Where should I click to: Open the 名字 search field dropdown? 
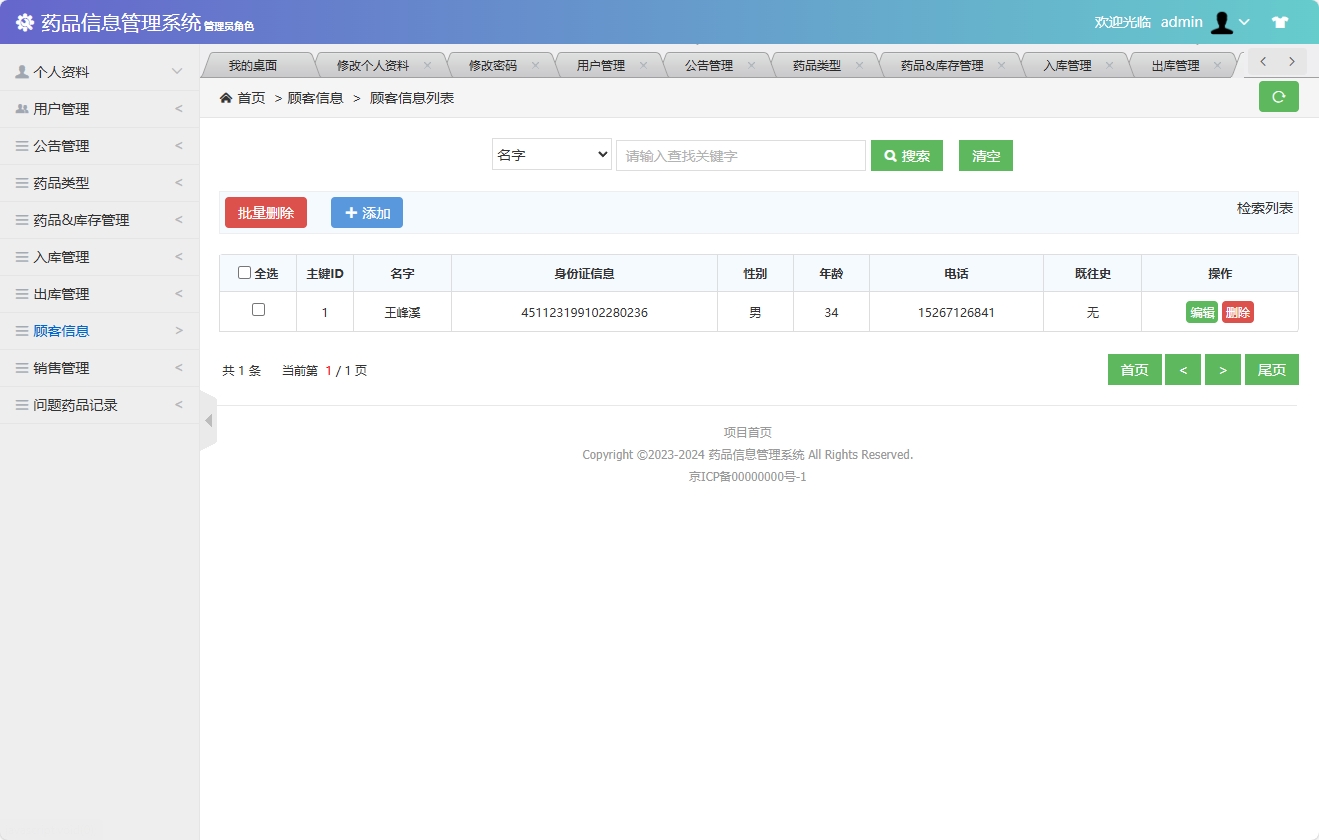point(551,155)
